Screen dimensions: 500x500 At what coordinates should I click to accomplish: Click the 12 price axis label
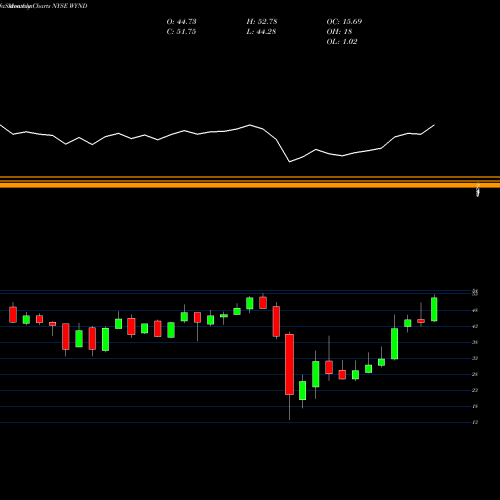(475, 422)
